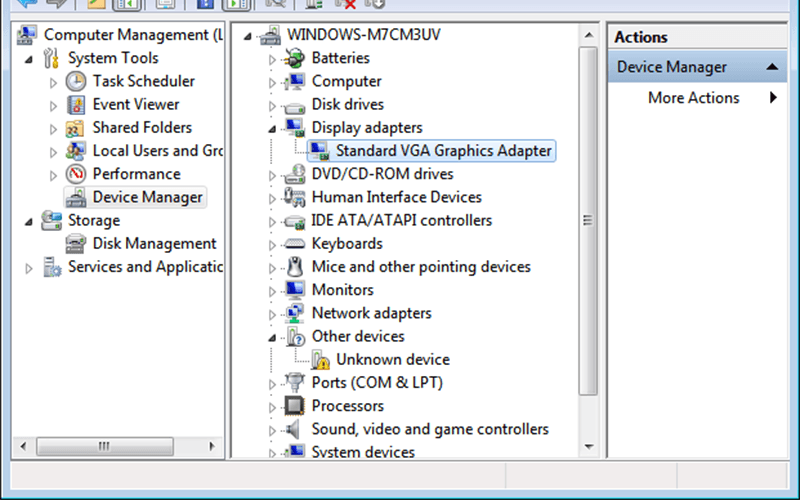This screenshot has height=500, width=800.
Task: Click the Disk drives category icon
Action: 294,106
